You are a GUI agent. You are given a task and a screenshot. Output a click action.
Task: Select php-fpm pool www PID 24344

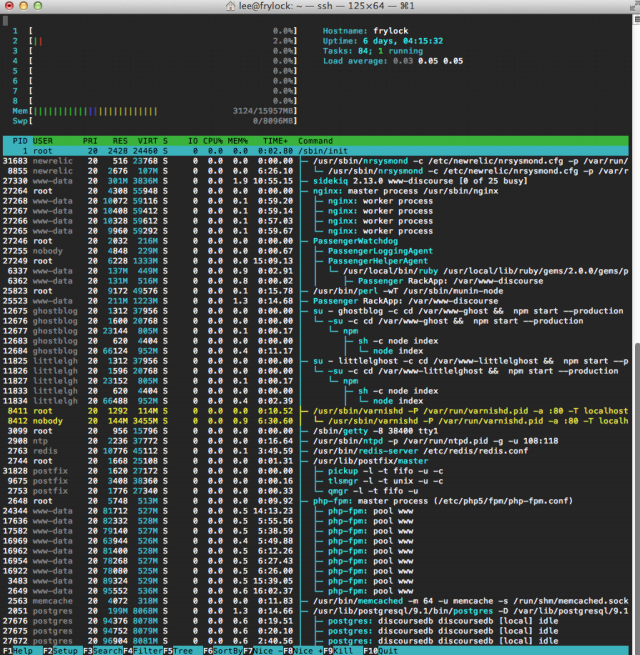tap(315, 511)
